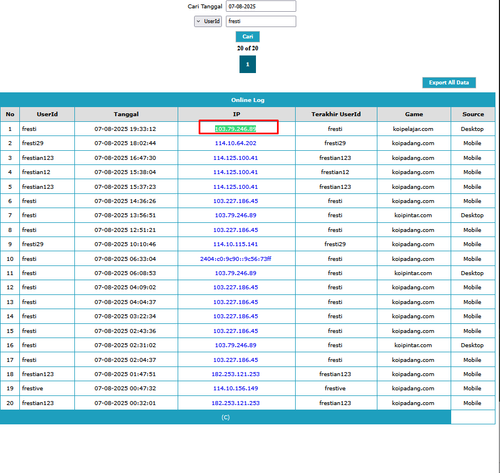Open IP link in the 14:36:26 row
The height and width of the screenshot is (473, 500).
coord(236,201)
